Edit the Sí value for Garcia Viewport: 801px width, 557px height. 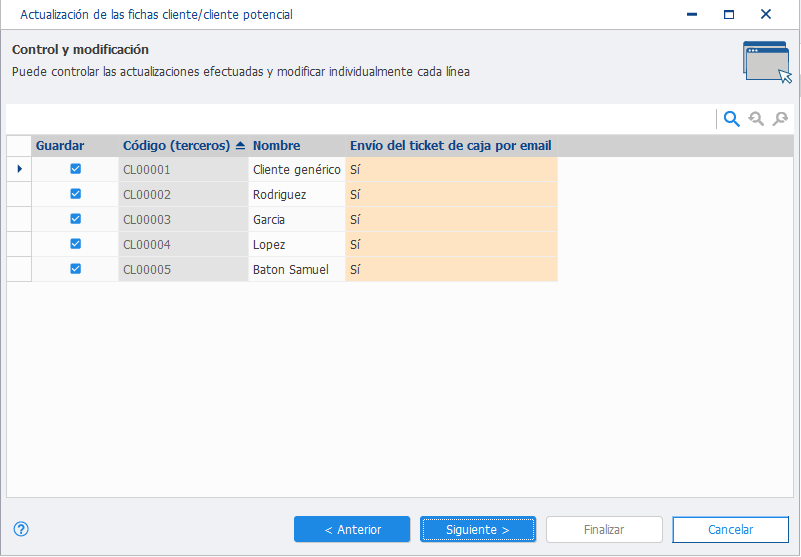(x=452, y=219)
